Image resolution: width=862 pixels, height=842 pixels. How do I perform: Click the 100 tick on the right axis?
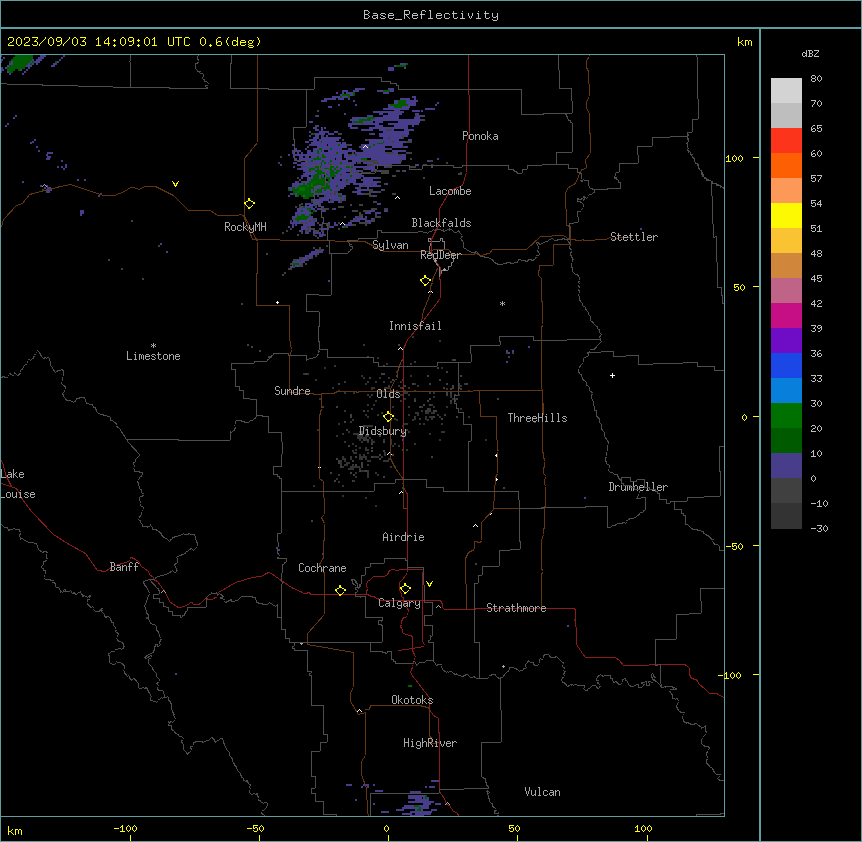[734, 158]
